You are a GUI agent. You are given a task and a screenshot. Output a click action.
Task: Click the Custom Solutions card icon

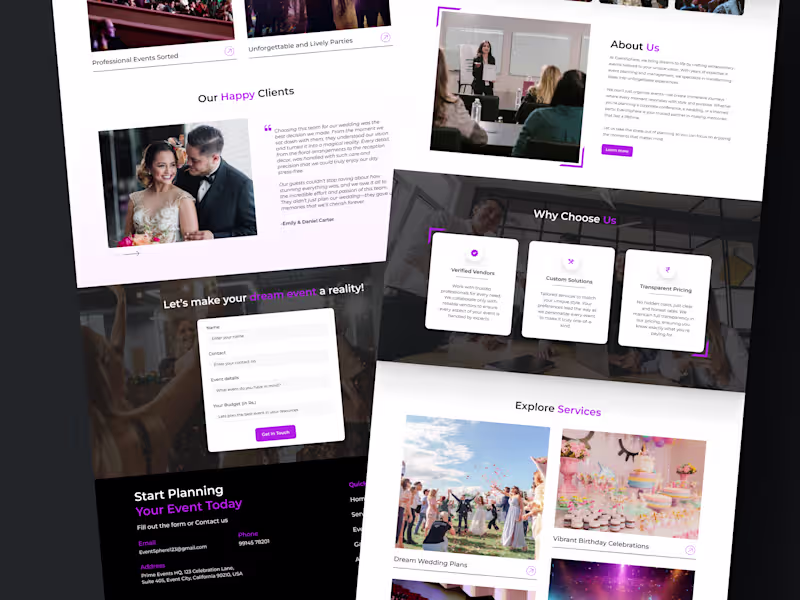570,262
